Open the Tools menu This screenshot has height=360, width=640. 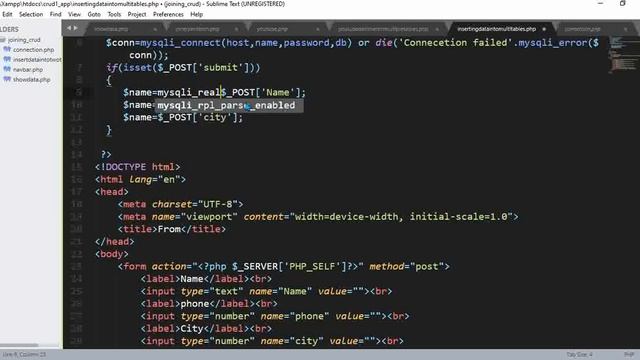pyautogui.click(x=114, y=14)
